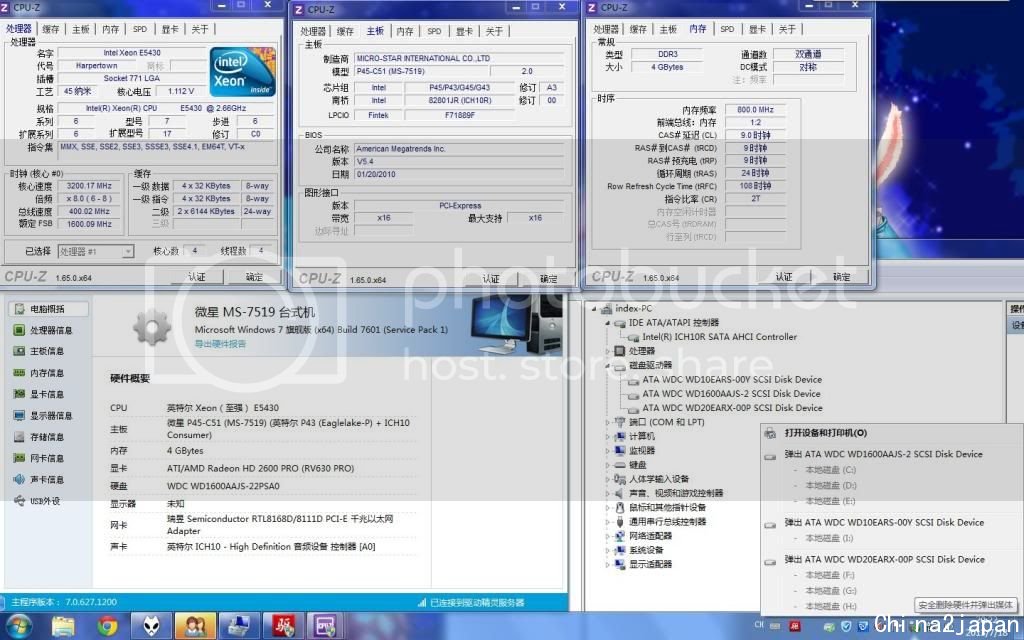Click the printer icon beside 打开设备和打印机

(771, 433)
